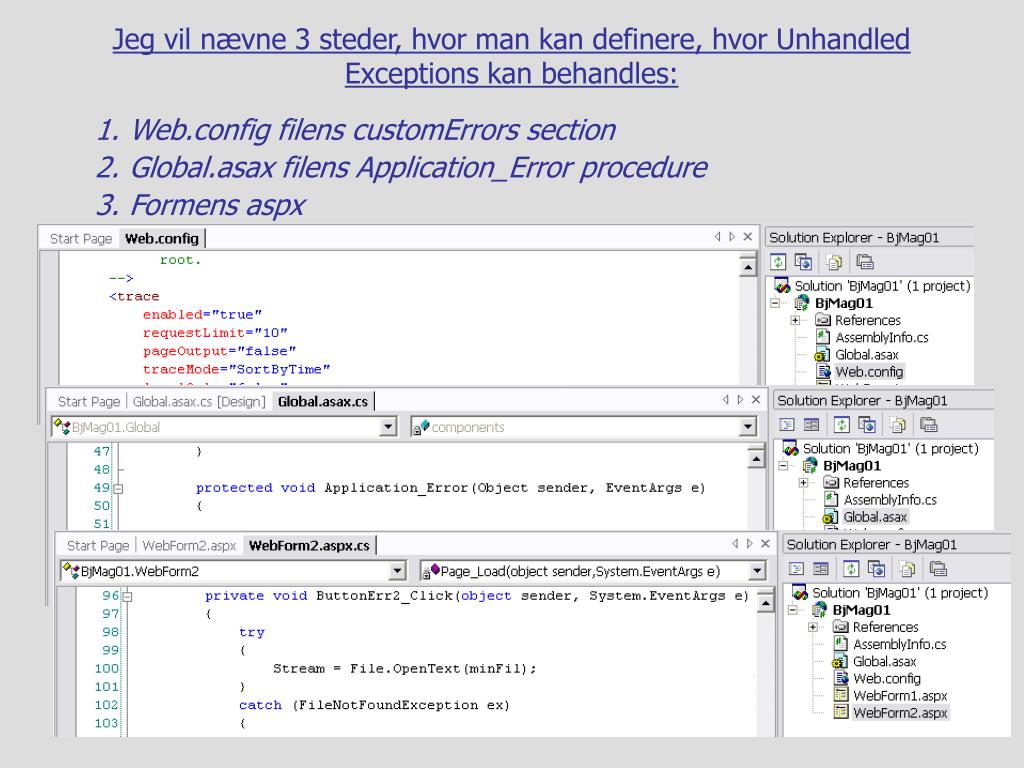Select the WebForm2.aspx.cs code tab
This screenshot has width=1024, height=768.
pyautogui.click(x=309, y=545)
